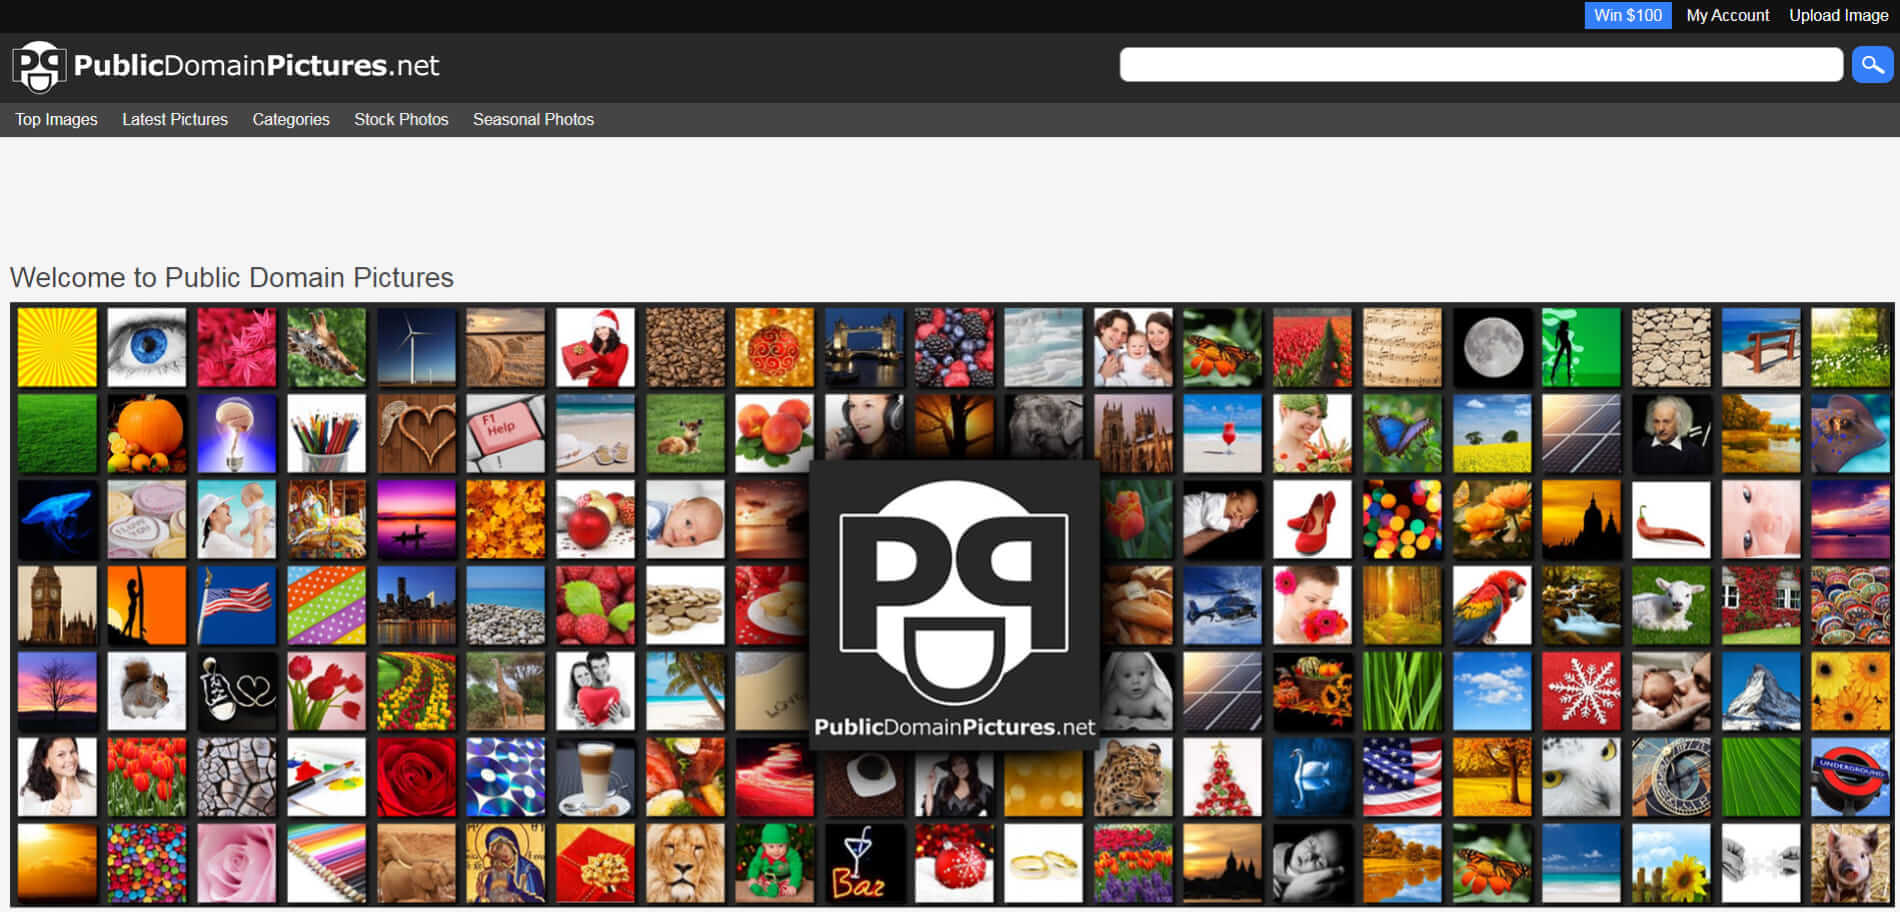Go to Latest Pictures
The height and width of the screenshot is (912, 1900).
click(175, 119)
